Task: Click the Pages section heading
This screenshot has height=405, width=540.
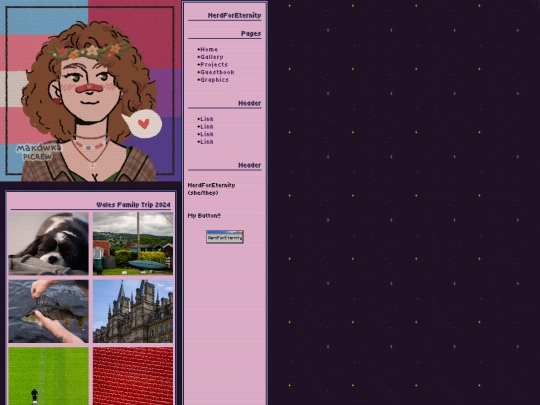Action: click(251, 33)
